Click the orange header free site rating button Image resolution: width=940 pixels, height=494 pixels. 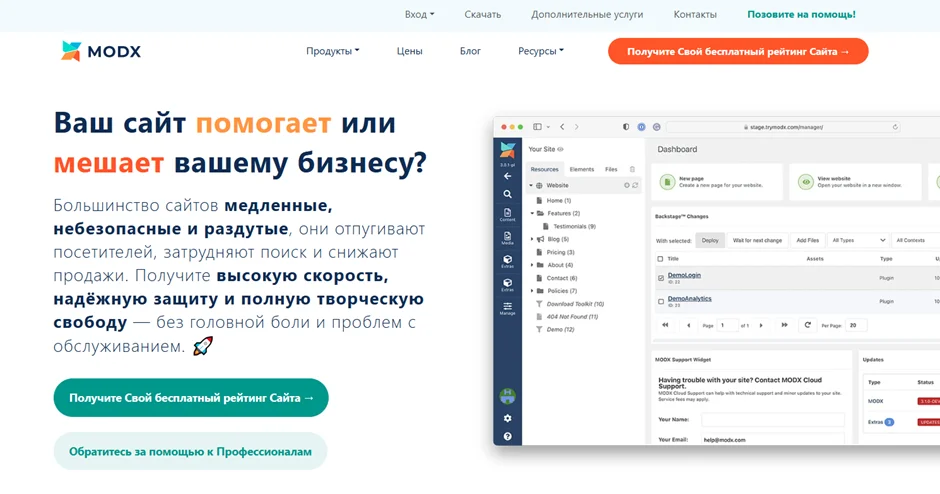[x=738, y=52]
